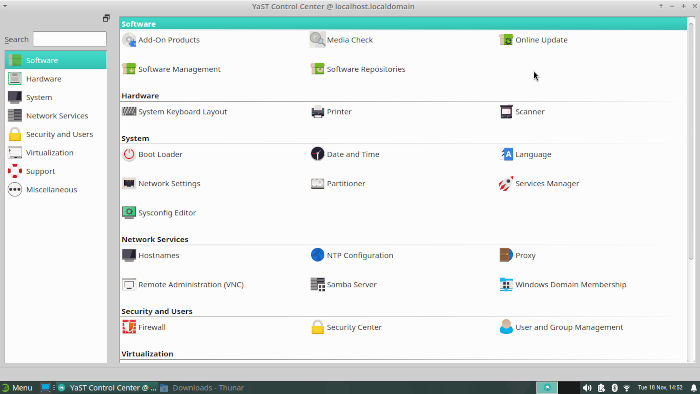Select Software category in sidebar
The image size is (700, 394).
tap(56, 60)
